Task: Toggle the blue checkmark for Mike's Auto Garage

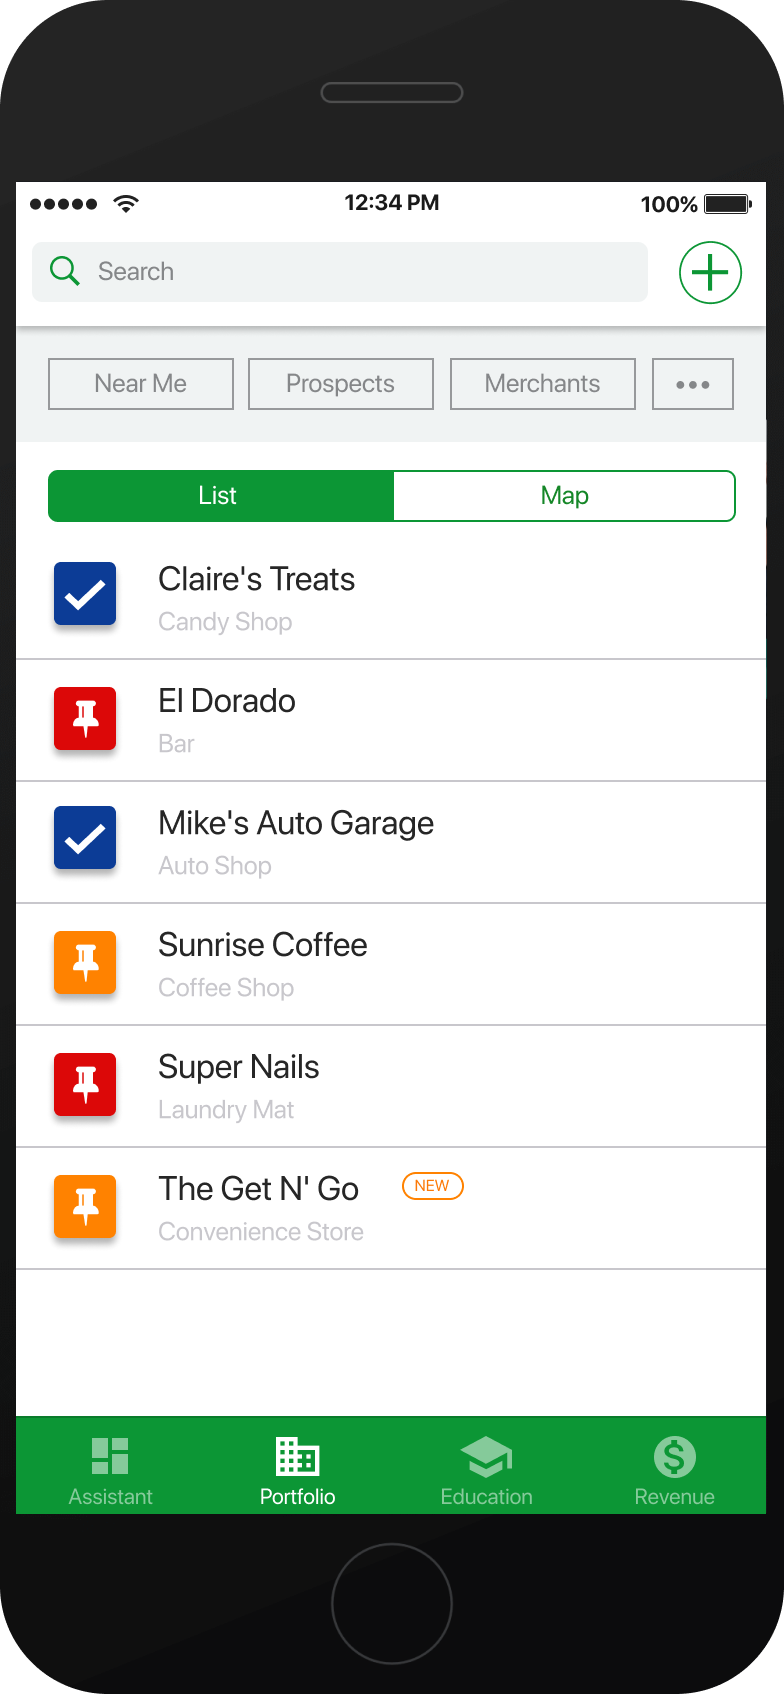Action: click(x=85, y=838)
